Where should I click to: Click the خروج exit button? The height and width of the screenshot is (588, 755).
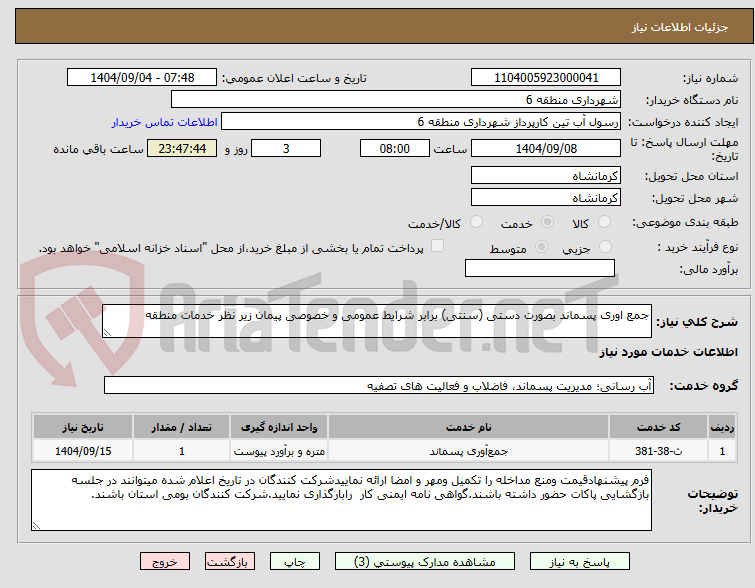point(165,562)
